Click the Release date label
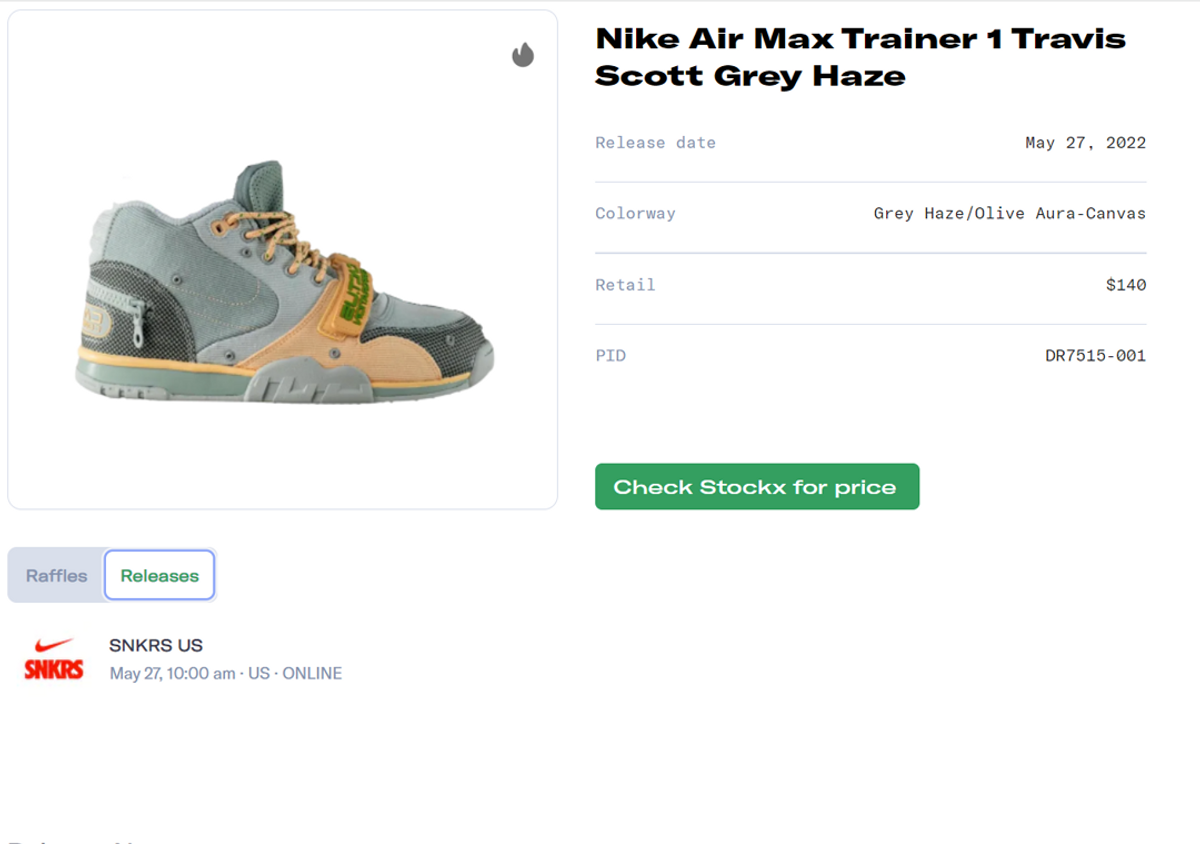 point(656,142)
